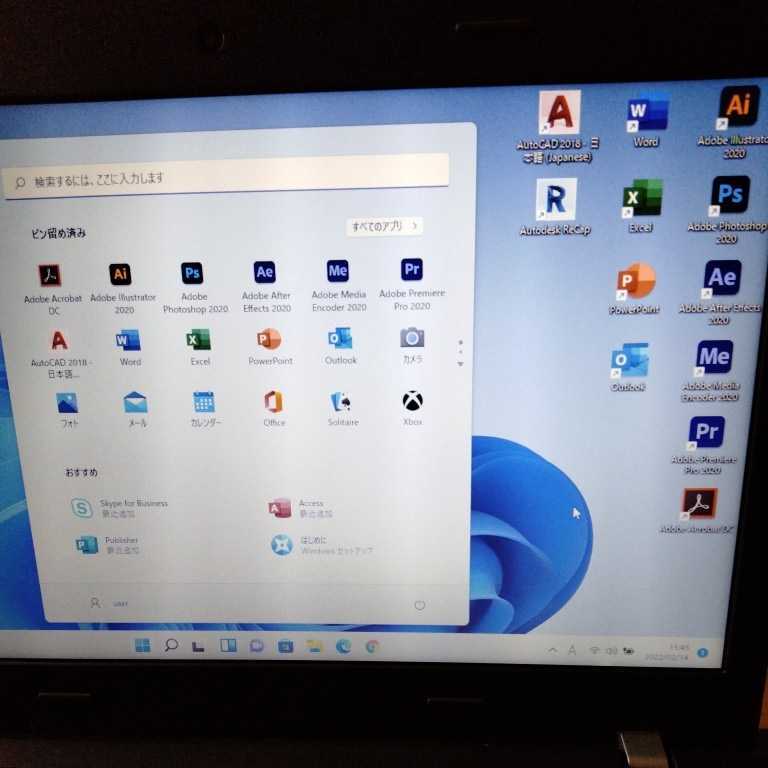Open Task View on the taskbar
The image size is (768, 768).
[x=198, y=647]
